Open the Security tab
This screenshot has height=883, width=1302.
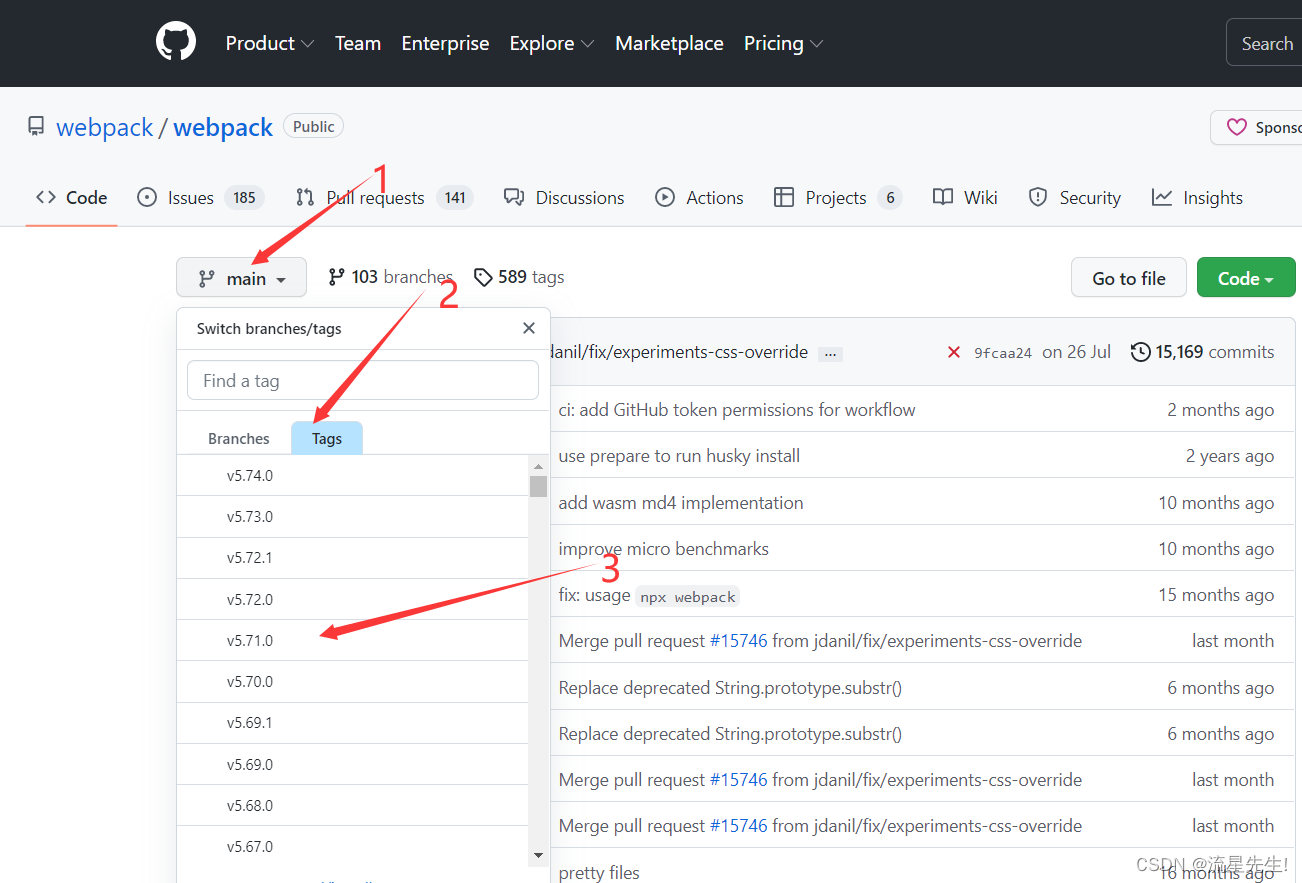point(1075,198)
